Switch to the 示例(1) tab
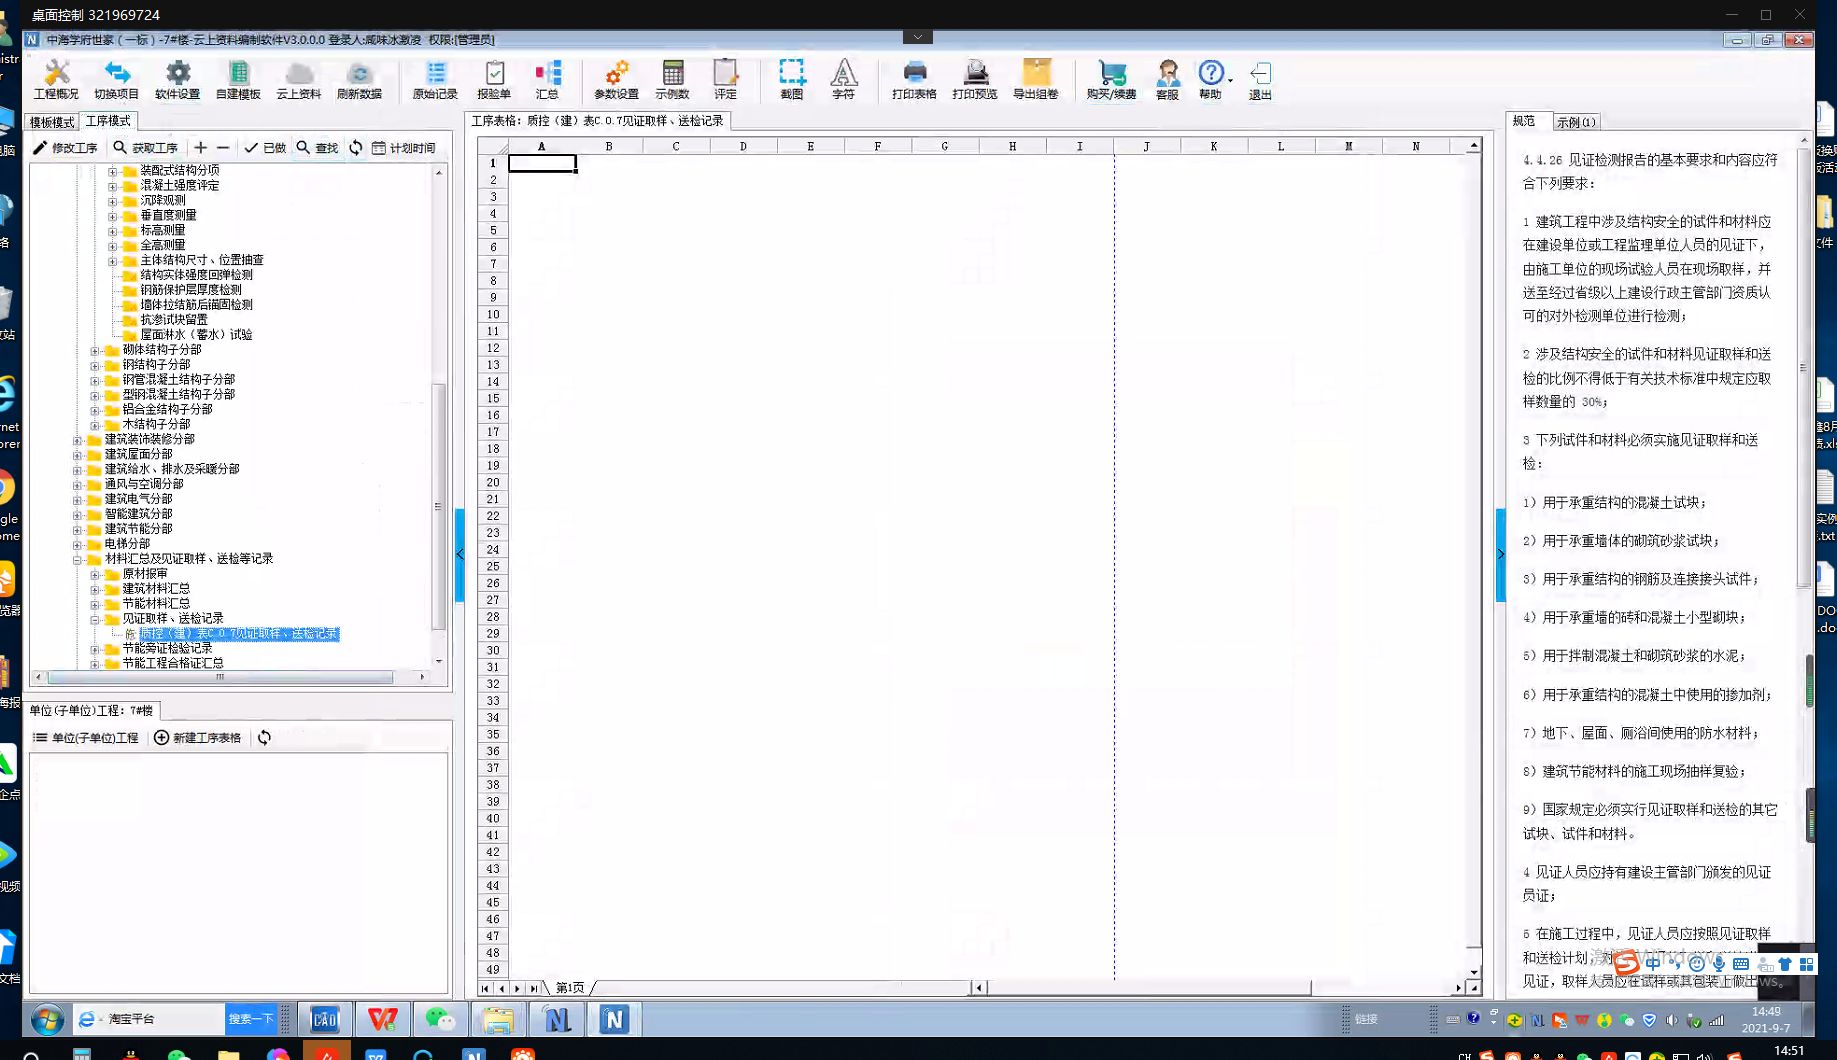Image resolution: width=1837 pixels, height=1060 pixels. [x=1576, y=122]
